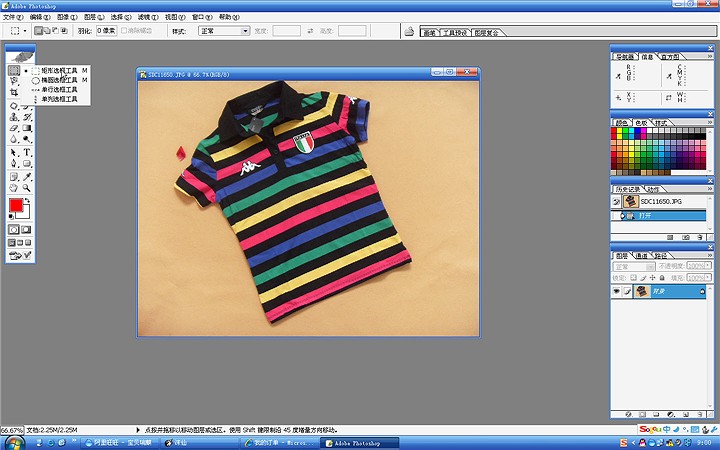The image size is (720, 450).
Task: Set history brush source on SDC11650.JPG snapshot
Action: pos(616,202)
